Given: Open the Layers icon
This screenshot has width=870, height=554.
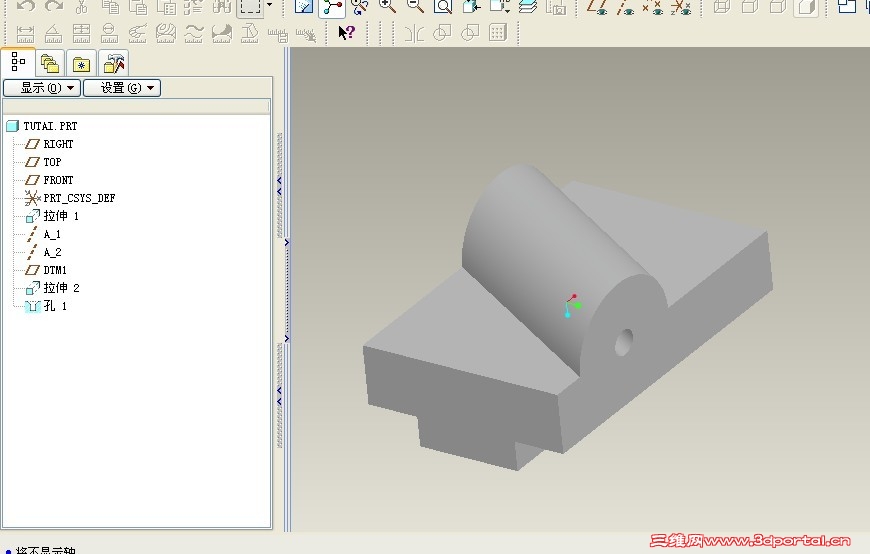Looking at the screenshot, I should pyautogui.click(x=527, y=7).
